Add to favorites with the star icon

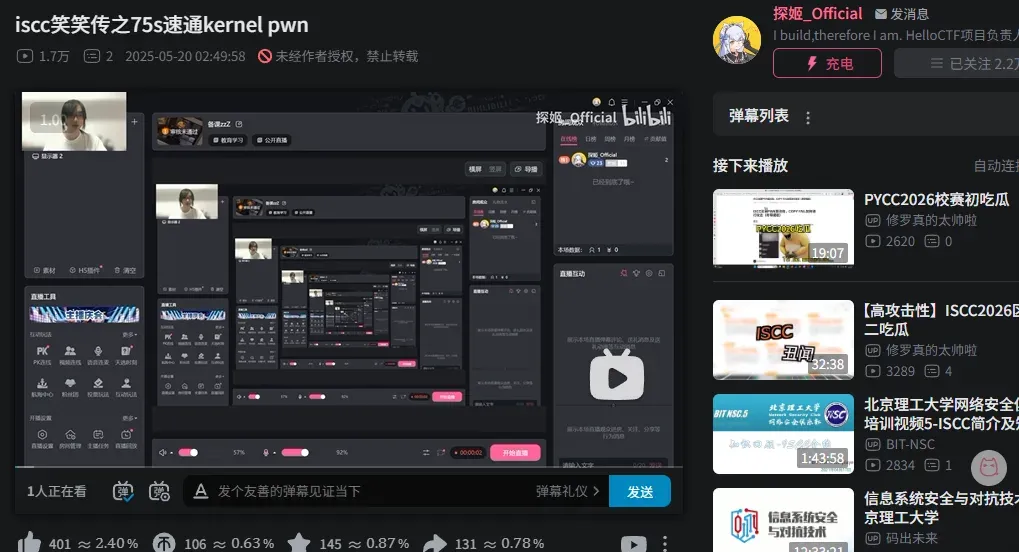click(x=299, y=542)
